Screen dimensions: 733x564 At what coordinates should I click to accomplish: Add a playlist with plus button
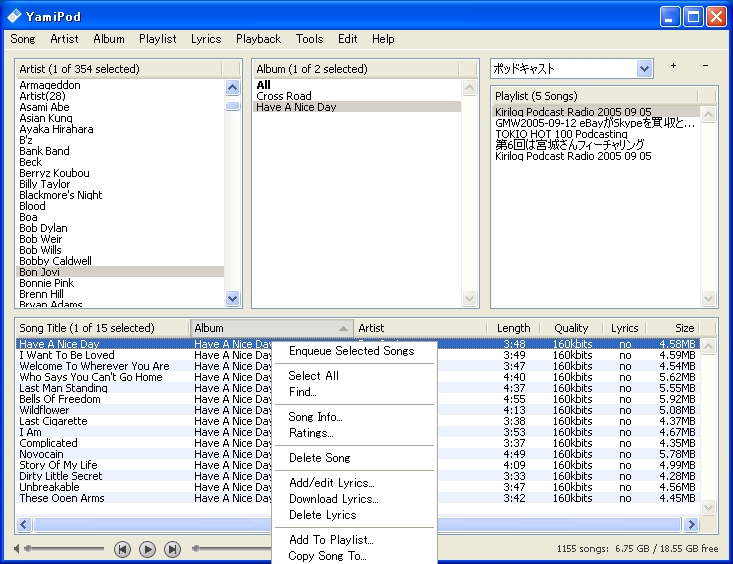(673, 66)
